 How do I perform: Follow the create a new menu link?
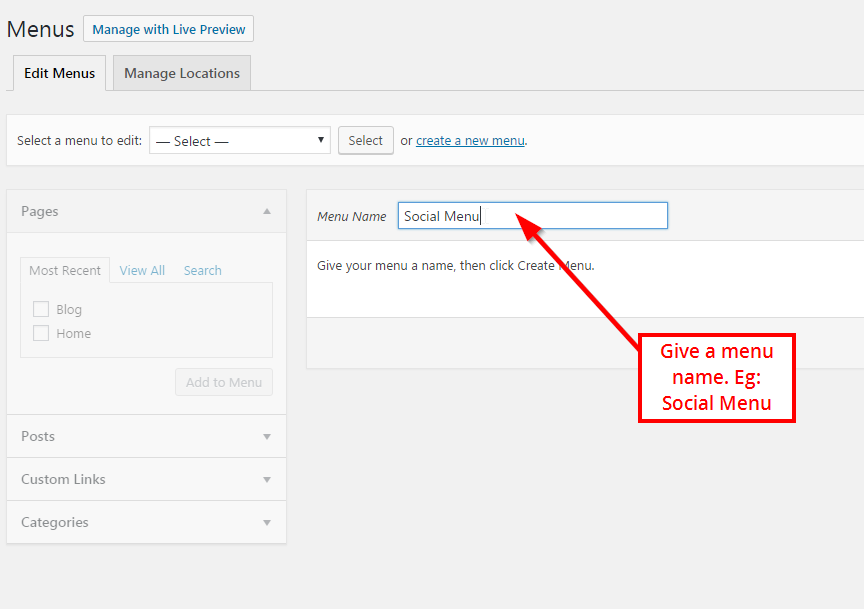pyautogui.click(x=470, y=141)
